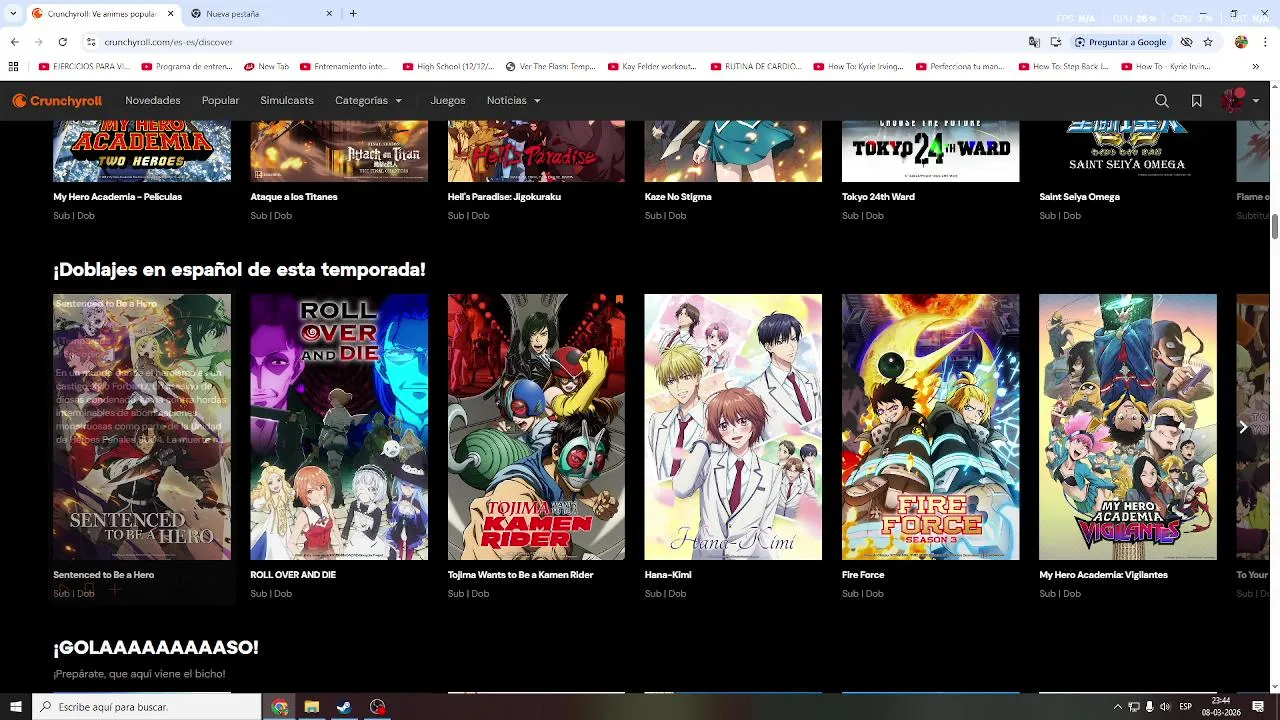Image resolution: width=1280 pixels, height=720 pixels.
Task: Open the New Tab bookmark
Action: click(266, 67)
